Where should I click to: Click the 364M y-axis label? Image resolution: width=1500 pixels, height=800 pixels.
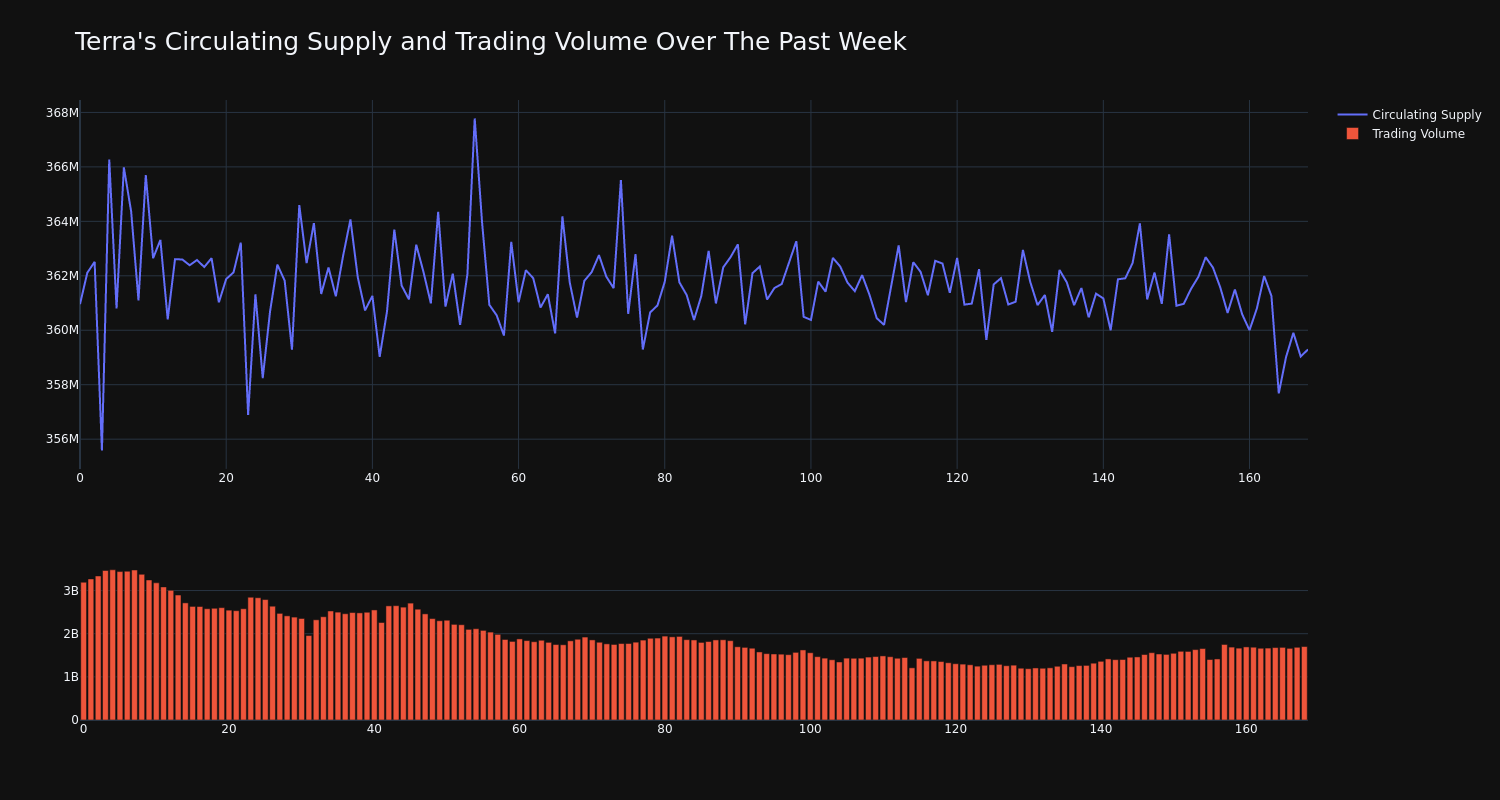click(x=62, y=221)
